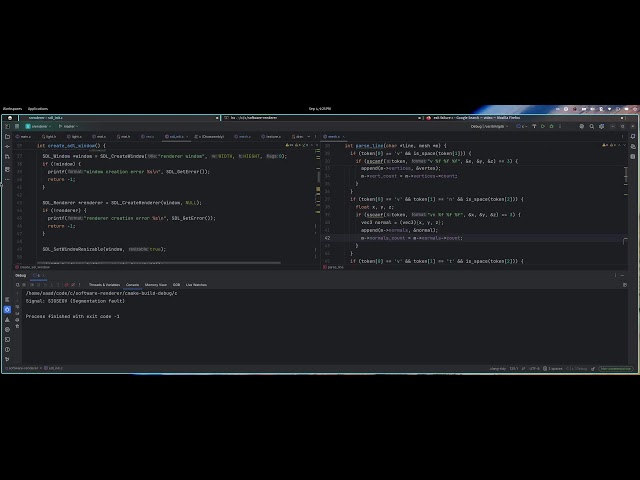Open Debug panel options vertical dots
Screen dimensions: 640x480
coord(616,275)
